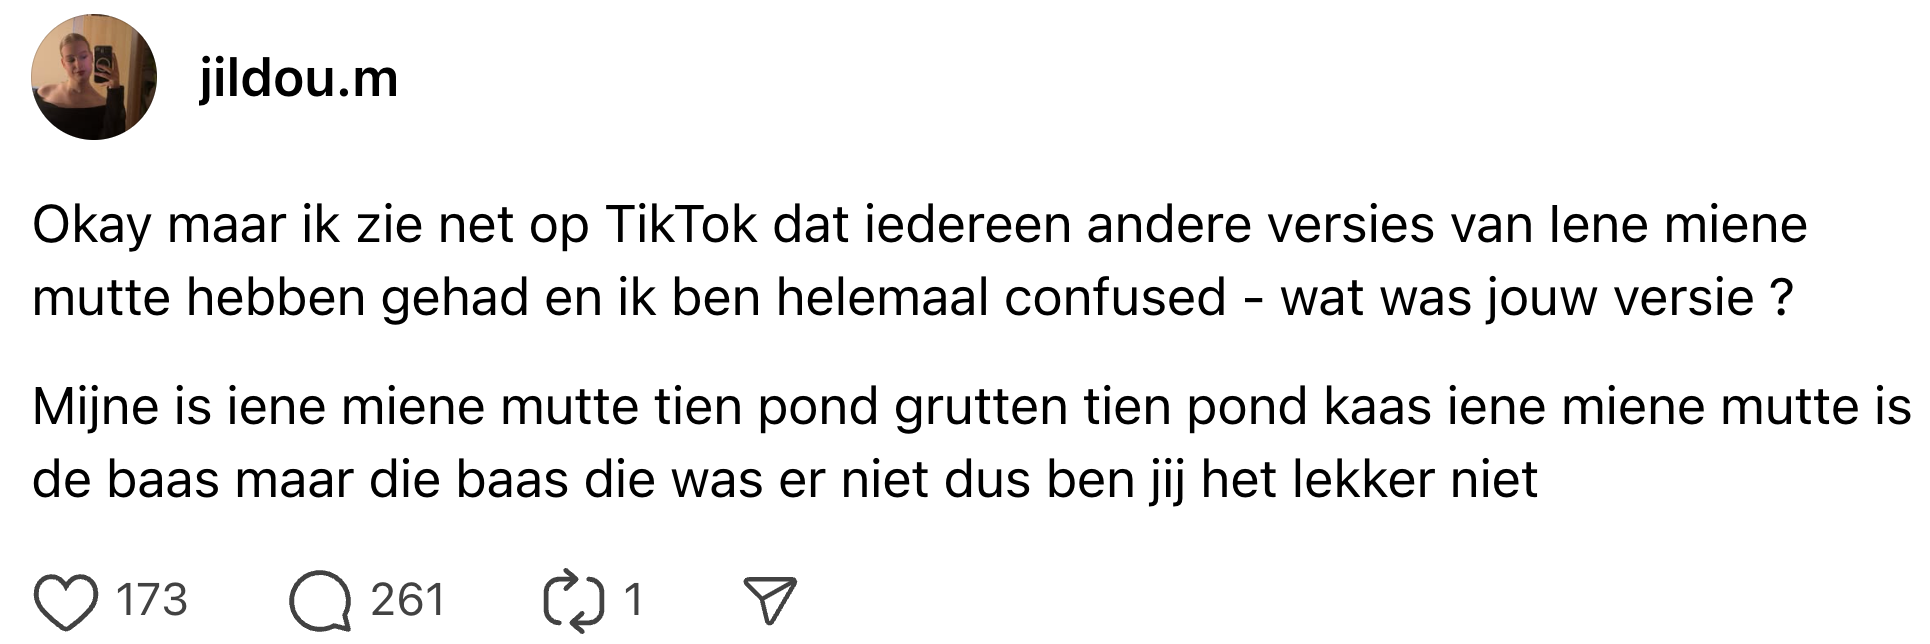Like the post with the heart icon
1930x644 pixels.
click(66, 601)
